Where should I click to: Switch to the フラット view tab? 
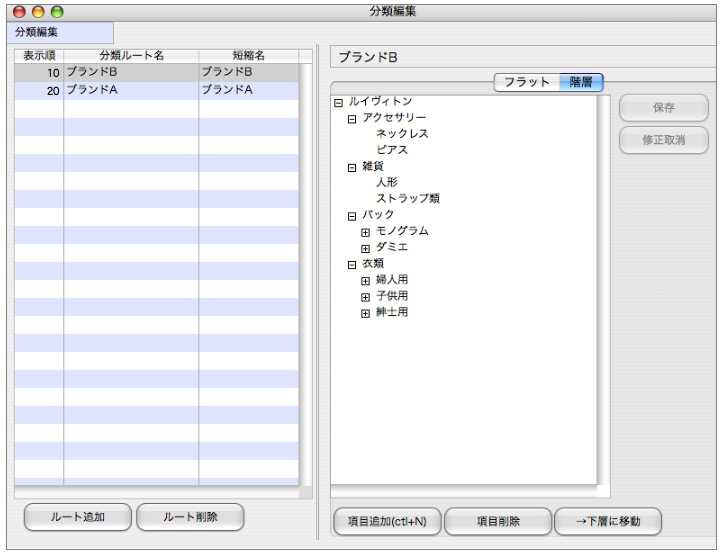(x=527, y=82)
